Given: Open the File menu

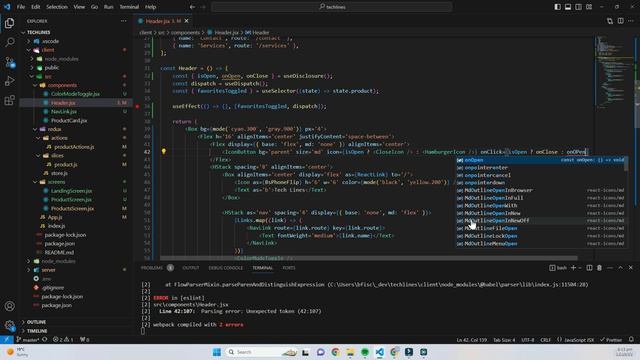Looking at the screenshot, I should pos(21,7).
